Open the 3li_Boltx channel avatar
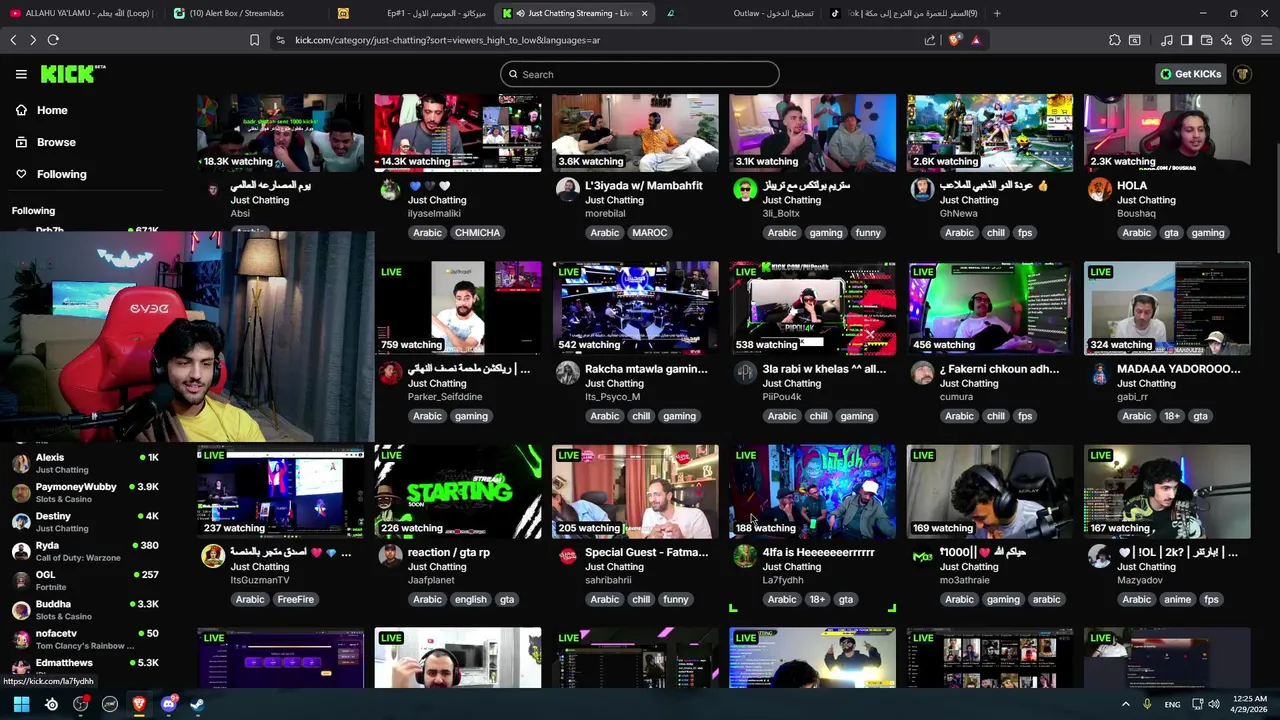Image resolution: width=1280 pixels, height=720 pixels. [x=745, y=190]
